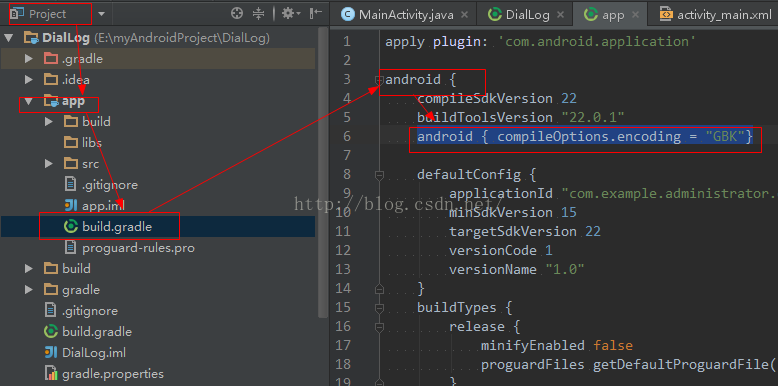The width and height of the screenshot is (778, 386).
Task: Close the MainActivity.java tab
Action: click(x=464, y=14)
